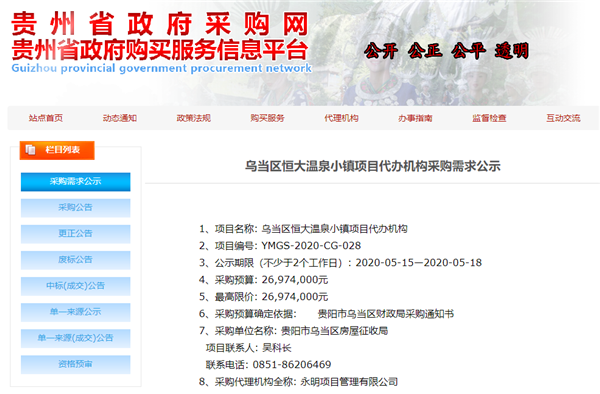Screen dimensions: 600x394
Task: Open the 代理机构 navigation item
Action: [341, 118]
